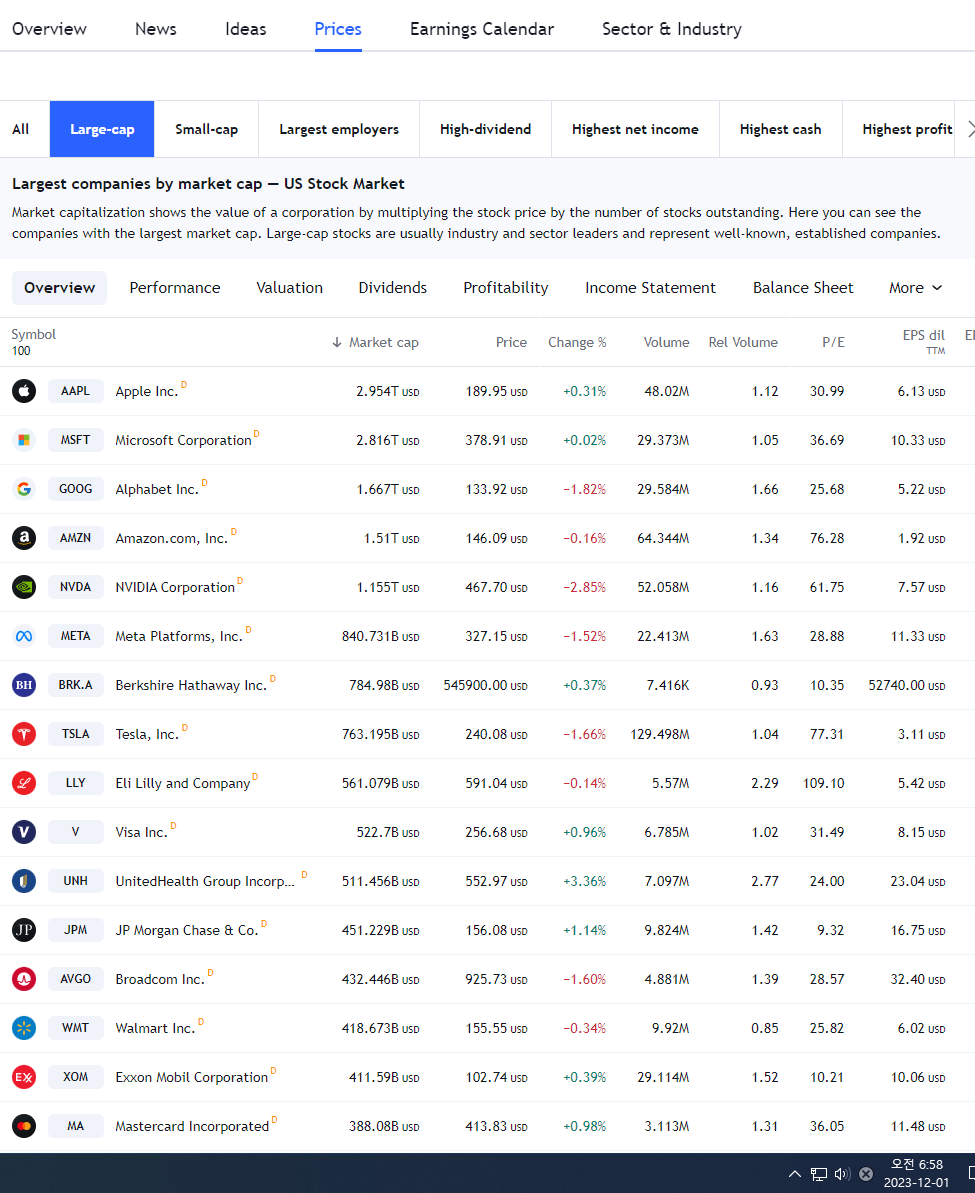Click the Apple company logo icon
The image size is (975, 1193).
click(x=24, y=391)
